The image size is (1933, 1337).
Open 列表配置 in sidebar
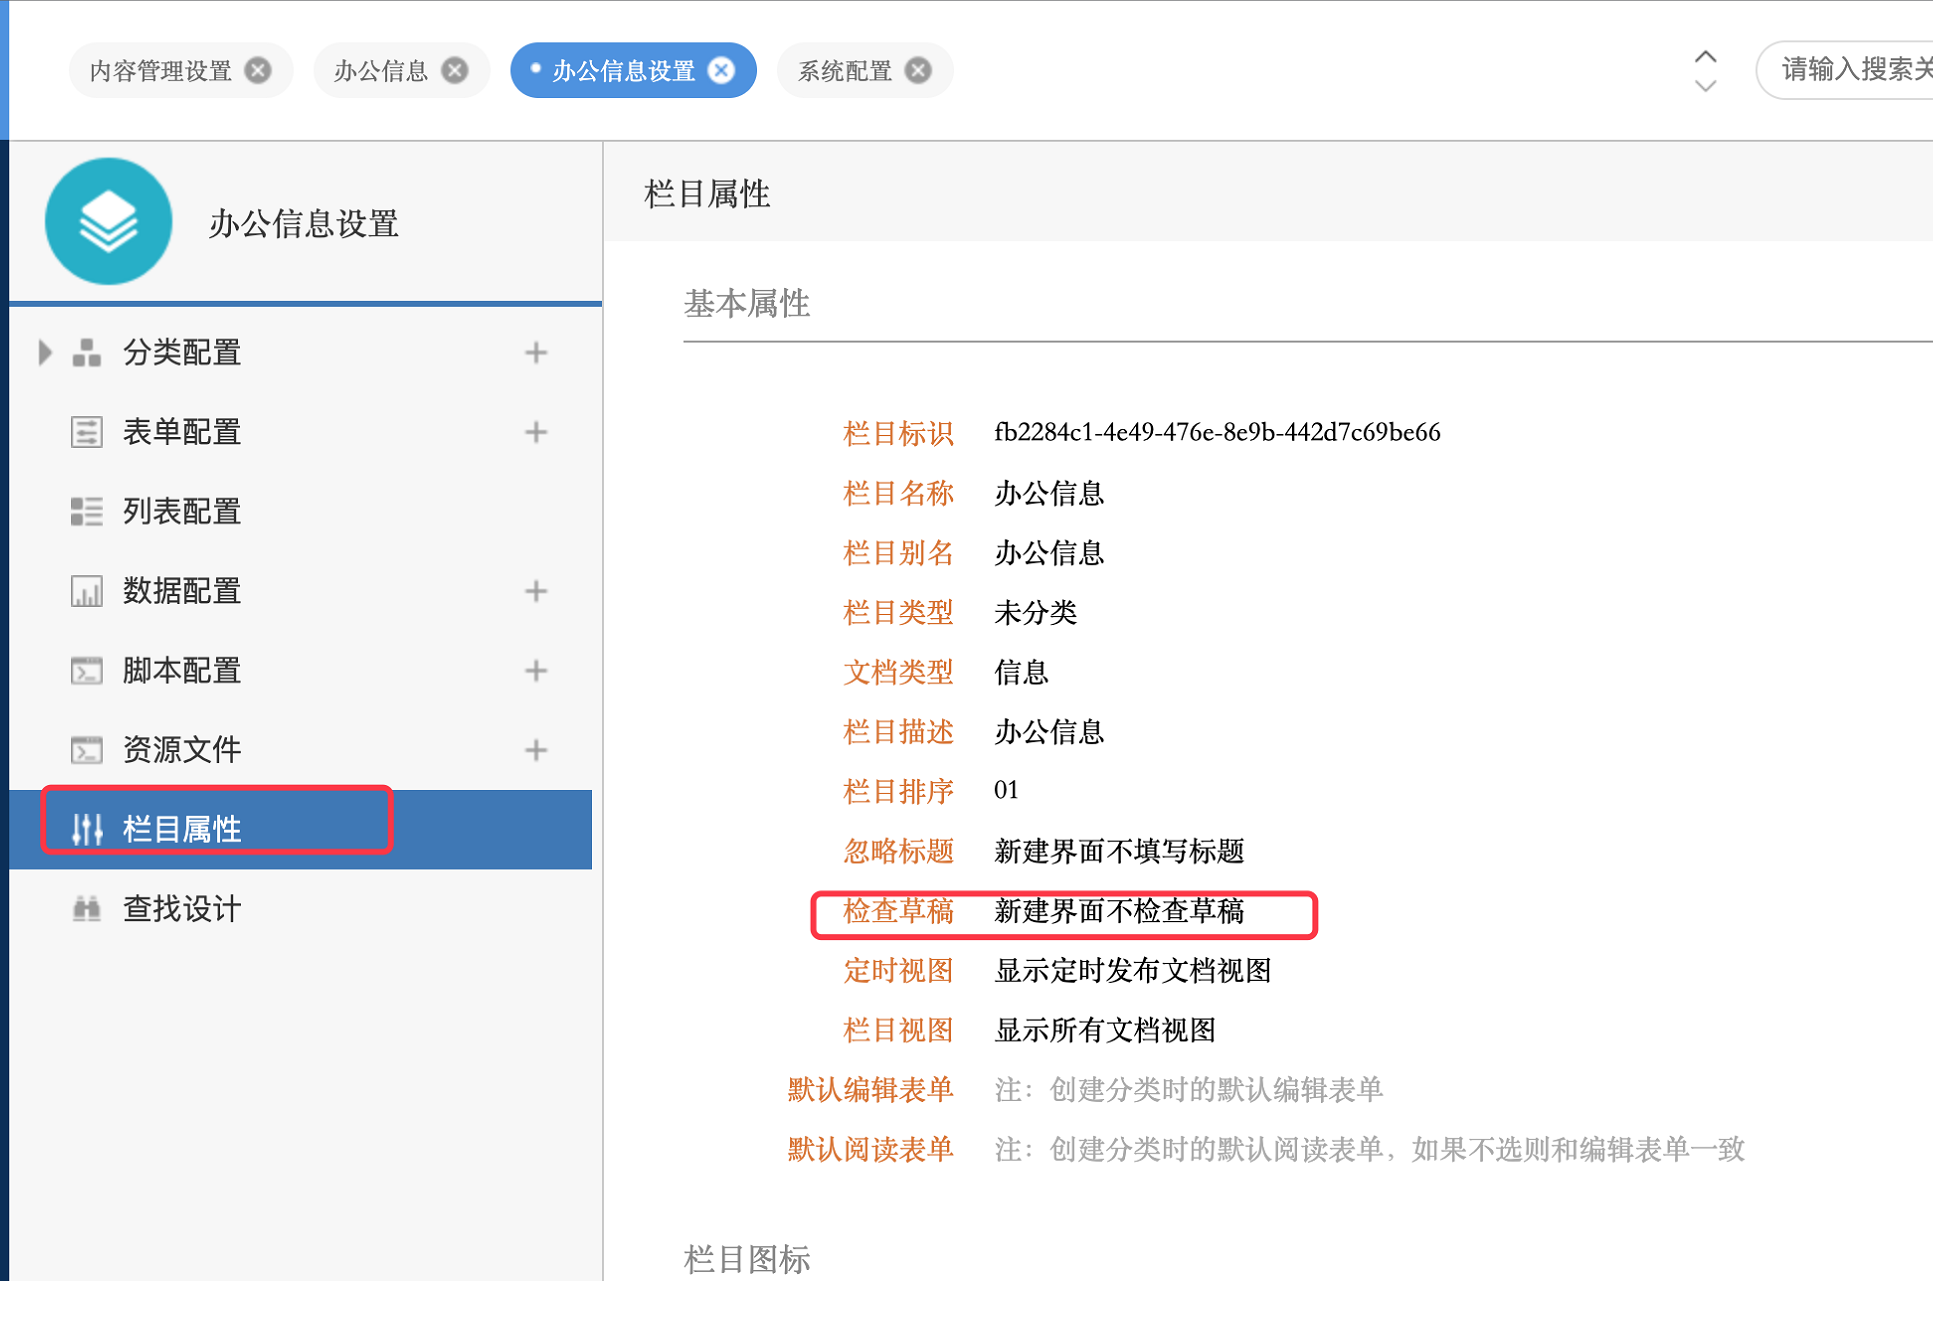point(181,512)
